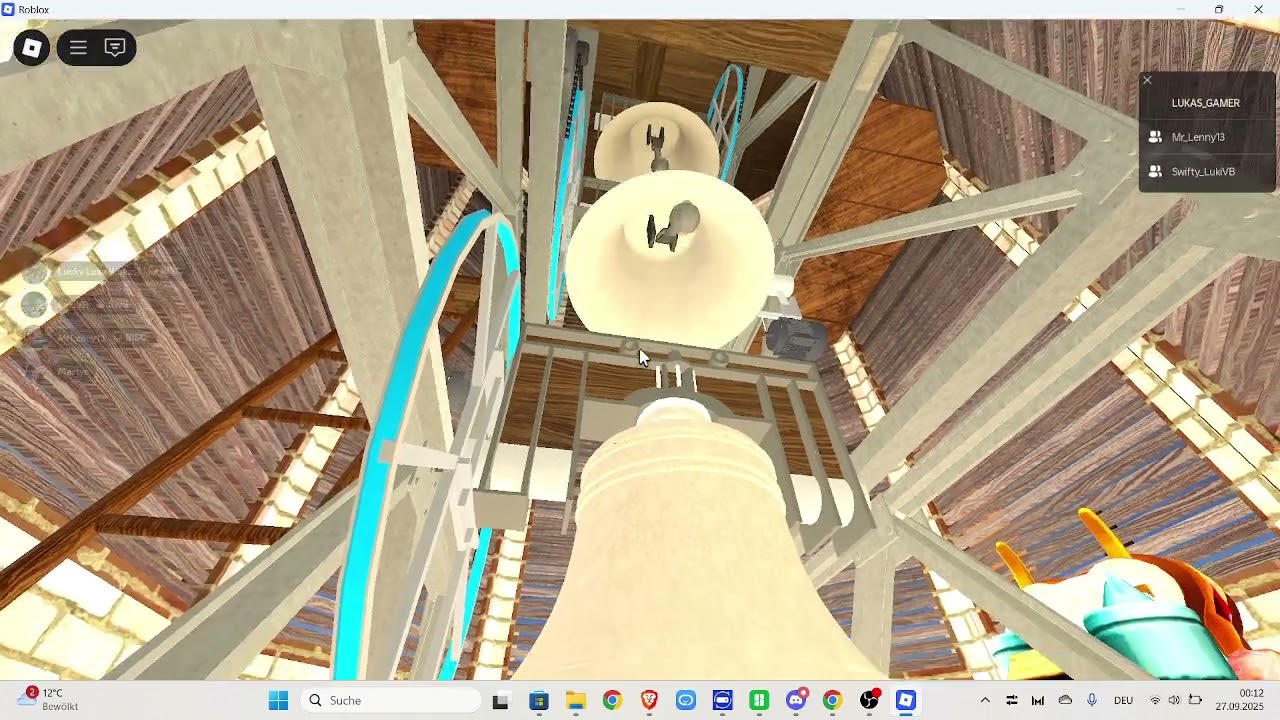Select LUKAS_GAMER in player list
This screenshot has height=720, width=1280.
(x=1206, y=103)
